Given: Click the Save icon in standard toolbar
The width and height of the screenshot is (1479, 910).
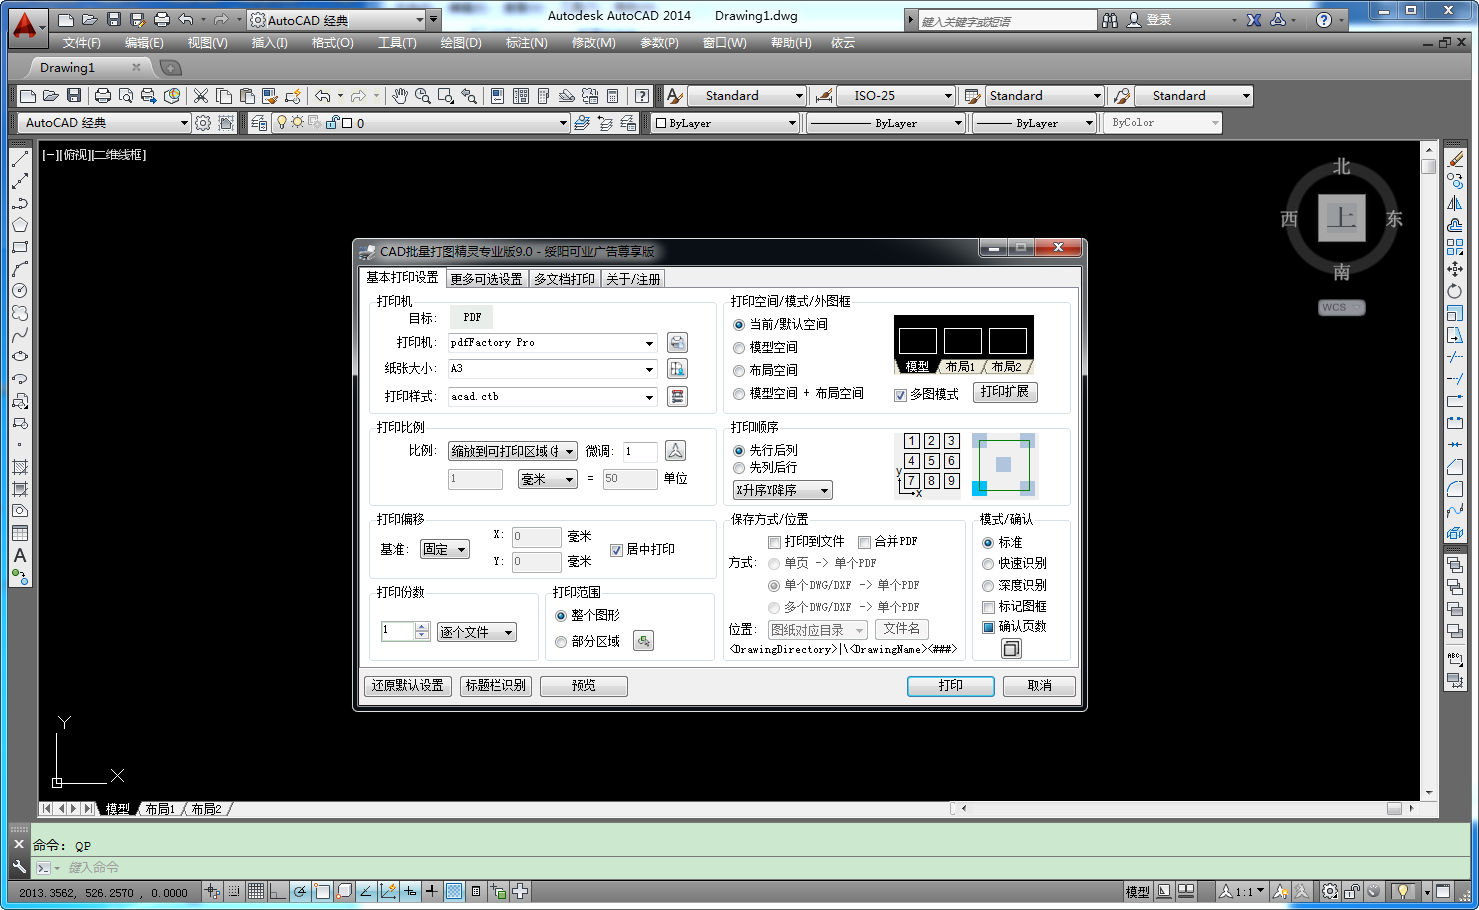Looking at the screenshot, I should pyautogui.click(x=74, y=96).
